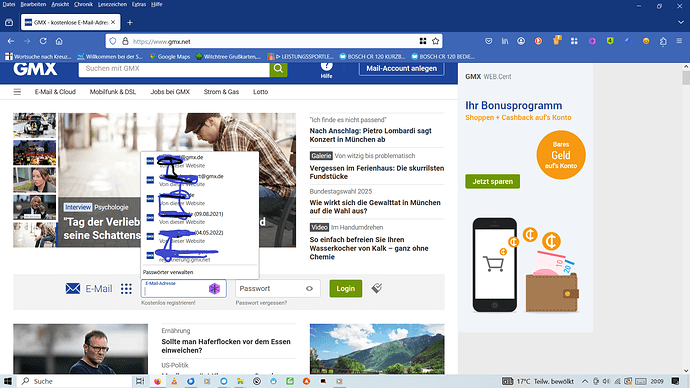The height and width of the screenshot is (388, 690).
Task: Click the Firefox address bar URL
Action: coord(274,41)
